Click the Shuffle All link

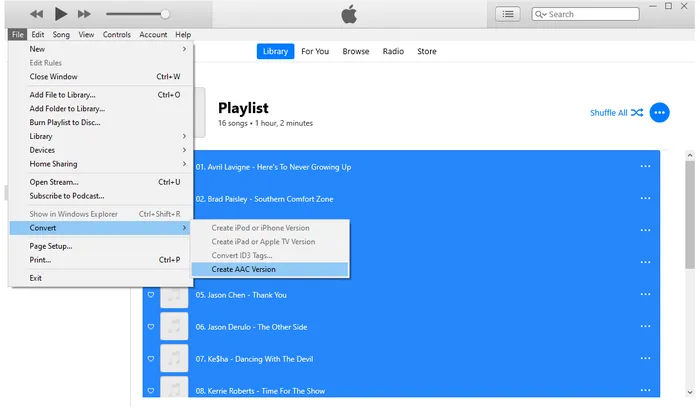click(x=617, y=113)
